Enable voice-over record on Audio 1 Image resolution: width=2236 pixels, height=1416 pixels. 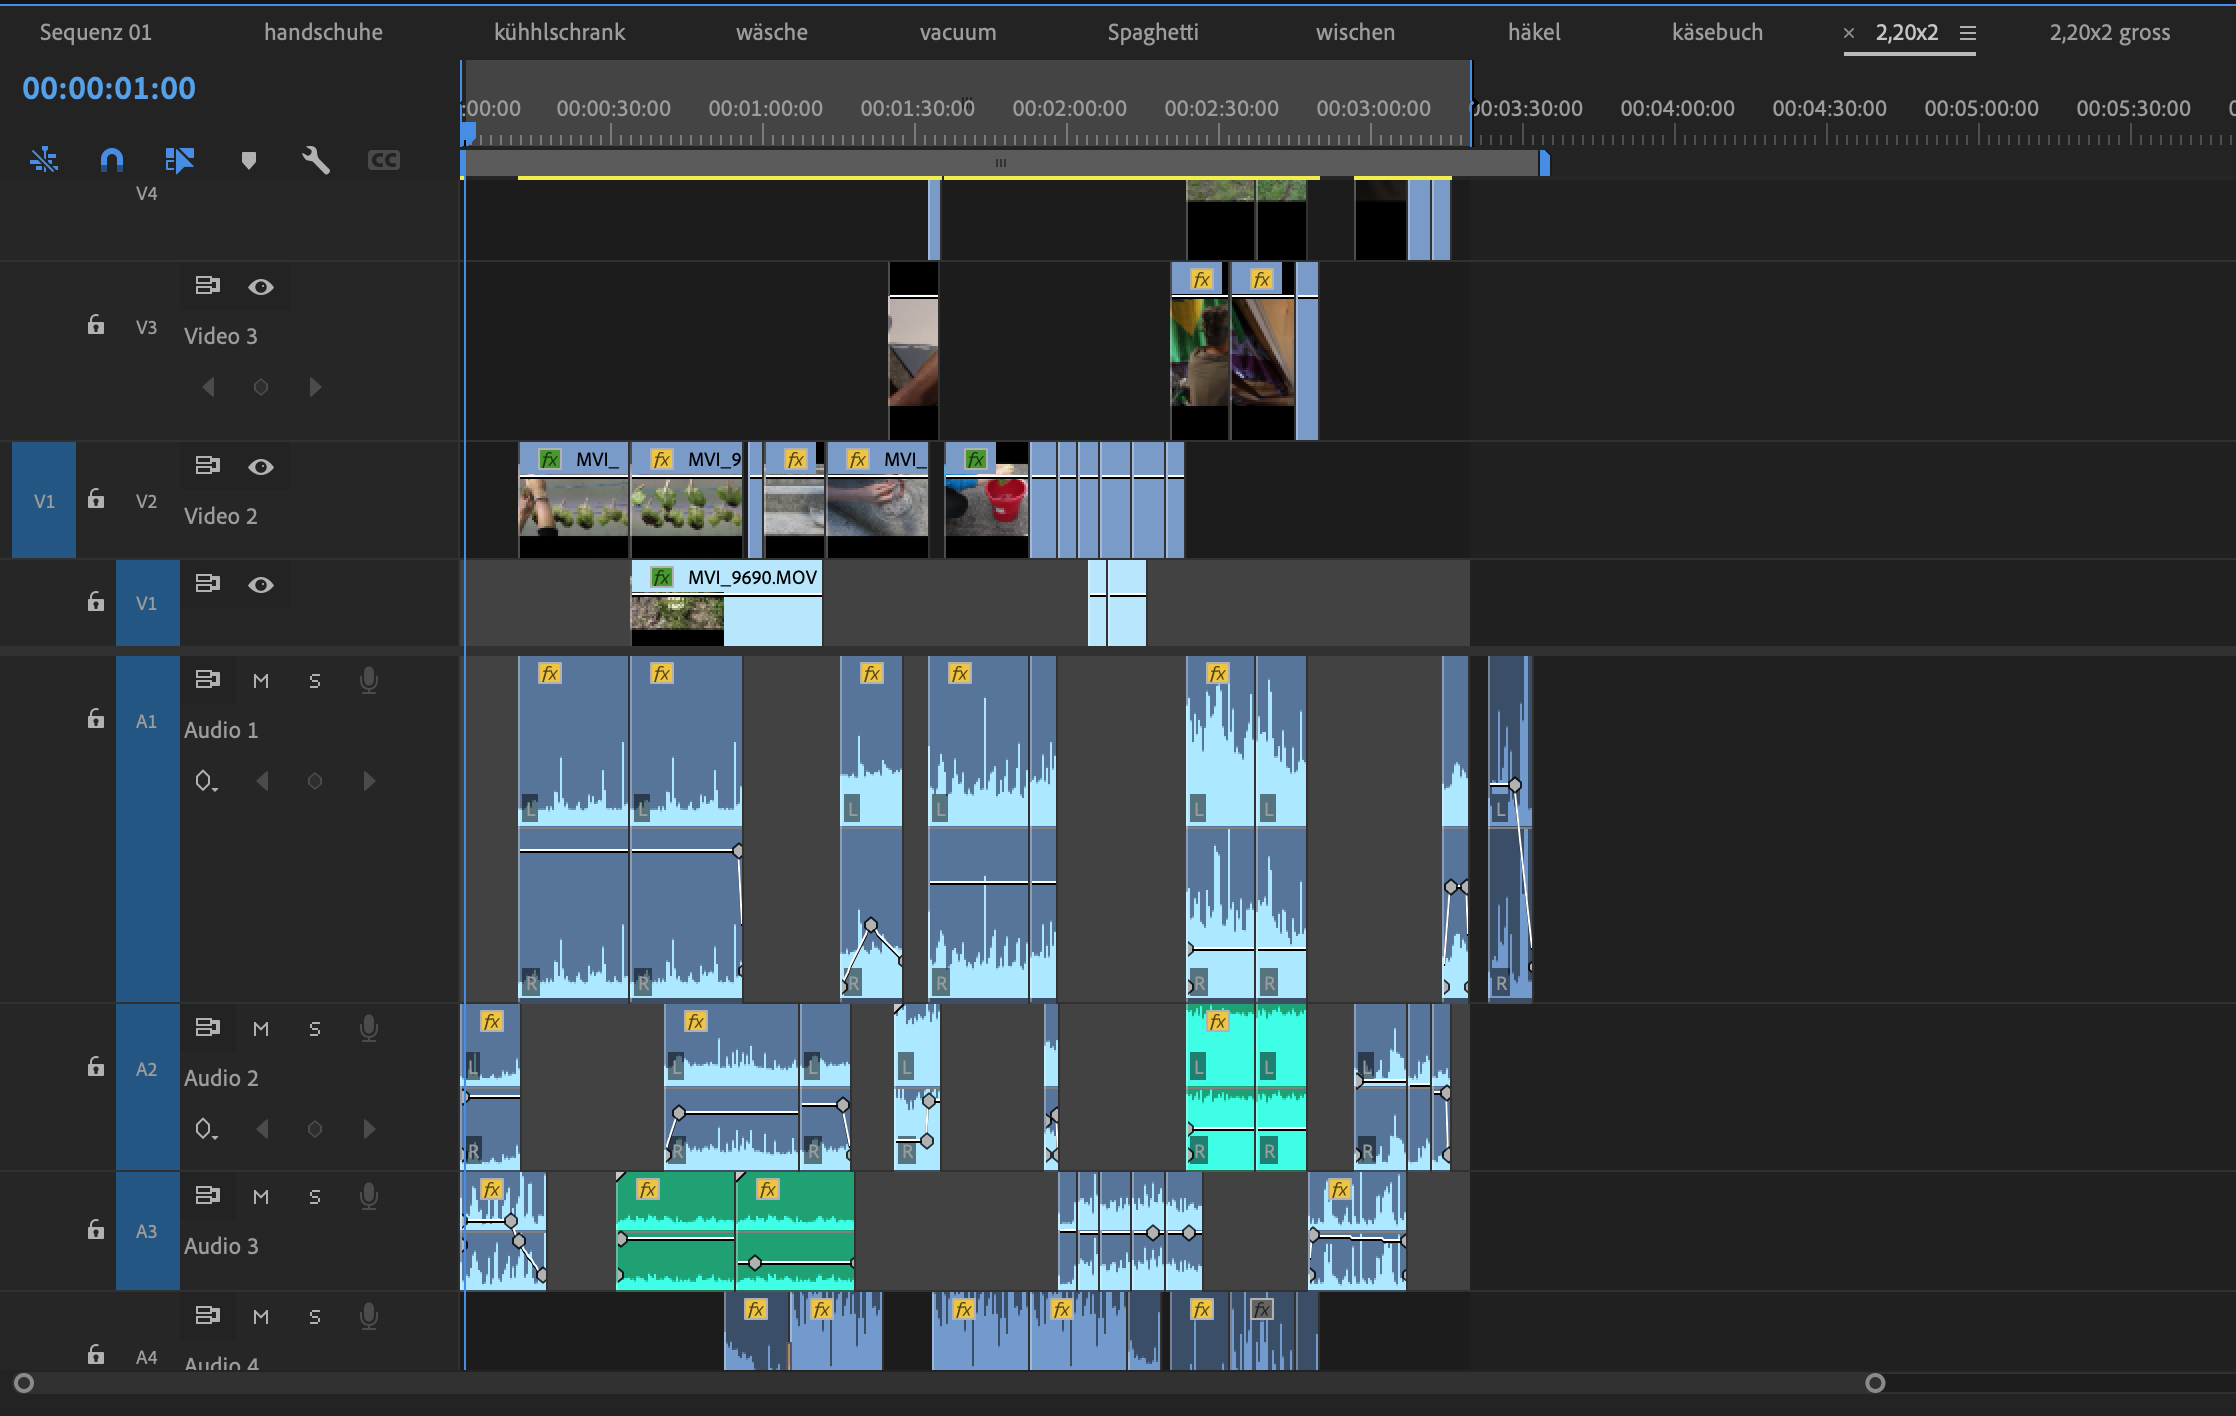tap(369, 681)
